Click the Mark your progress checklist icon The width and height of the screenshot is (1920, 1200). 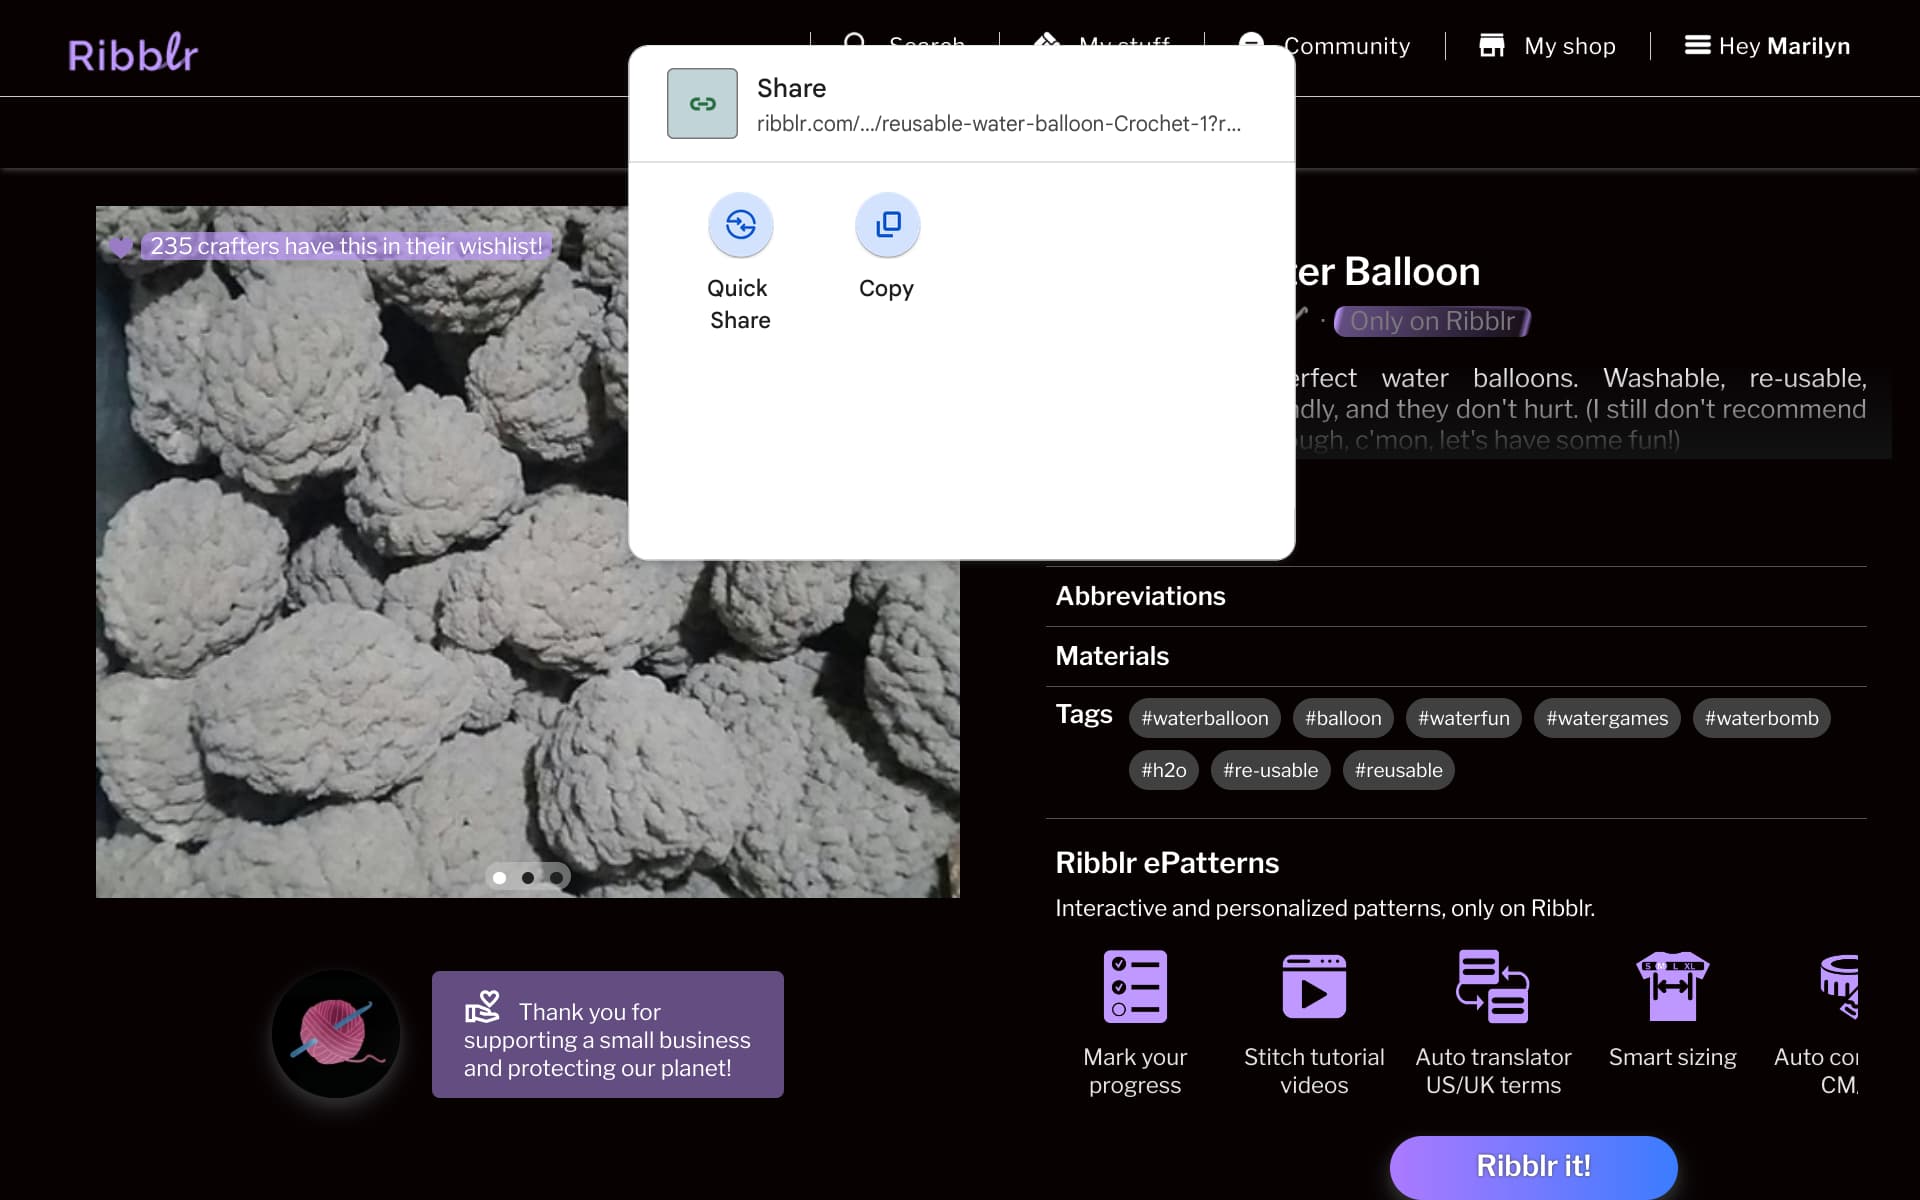click(x=1135, y=986)
